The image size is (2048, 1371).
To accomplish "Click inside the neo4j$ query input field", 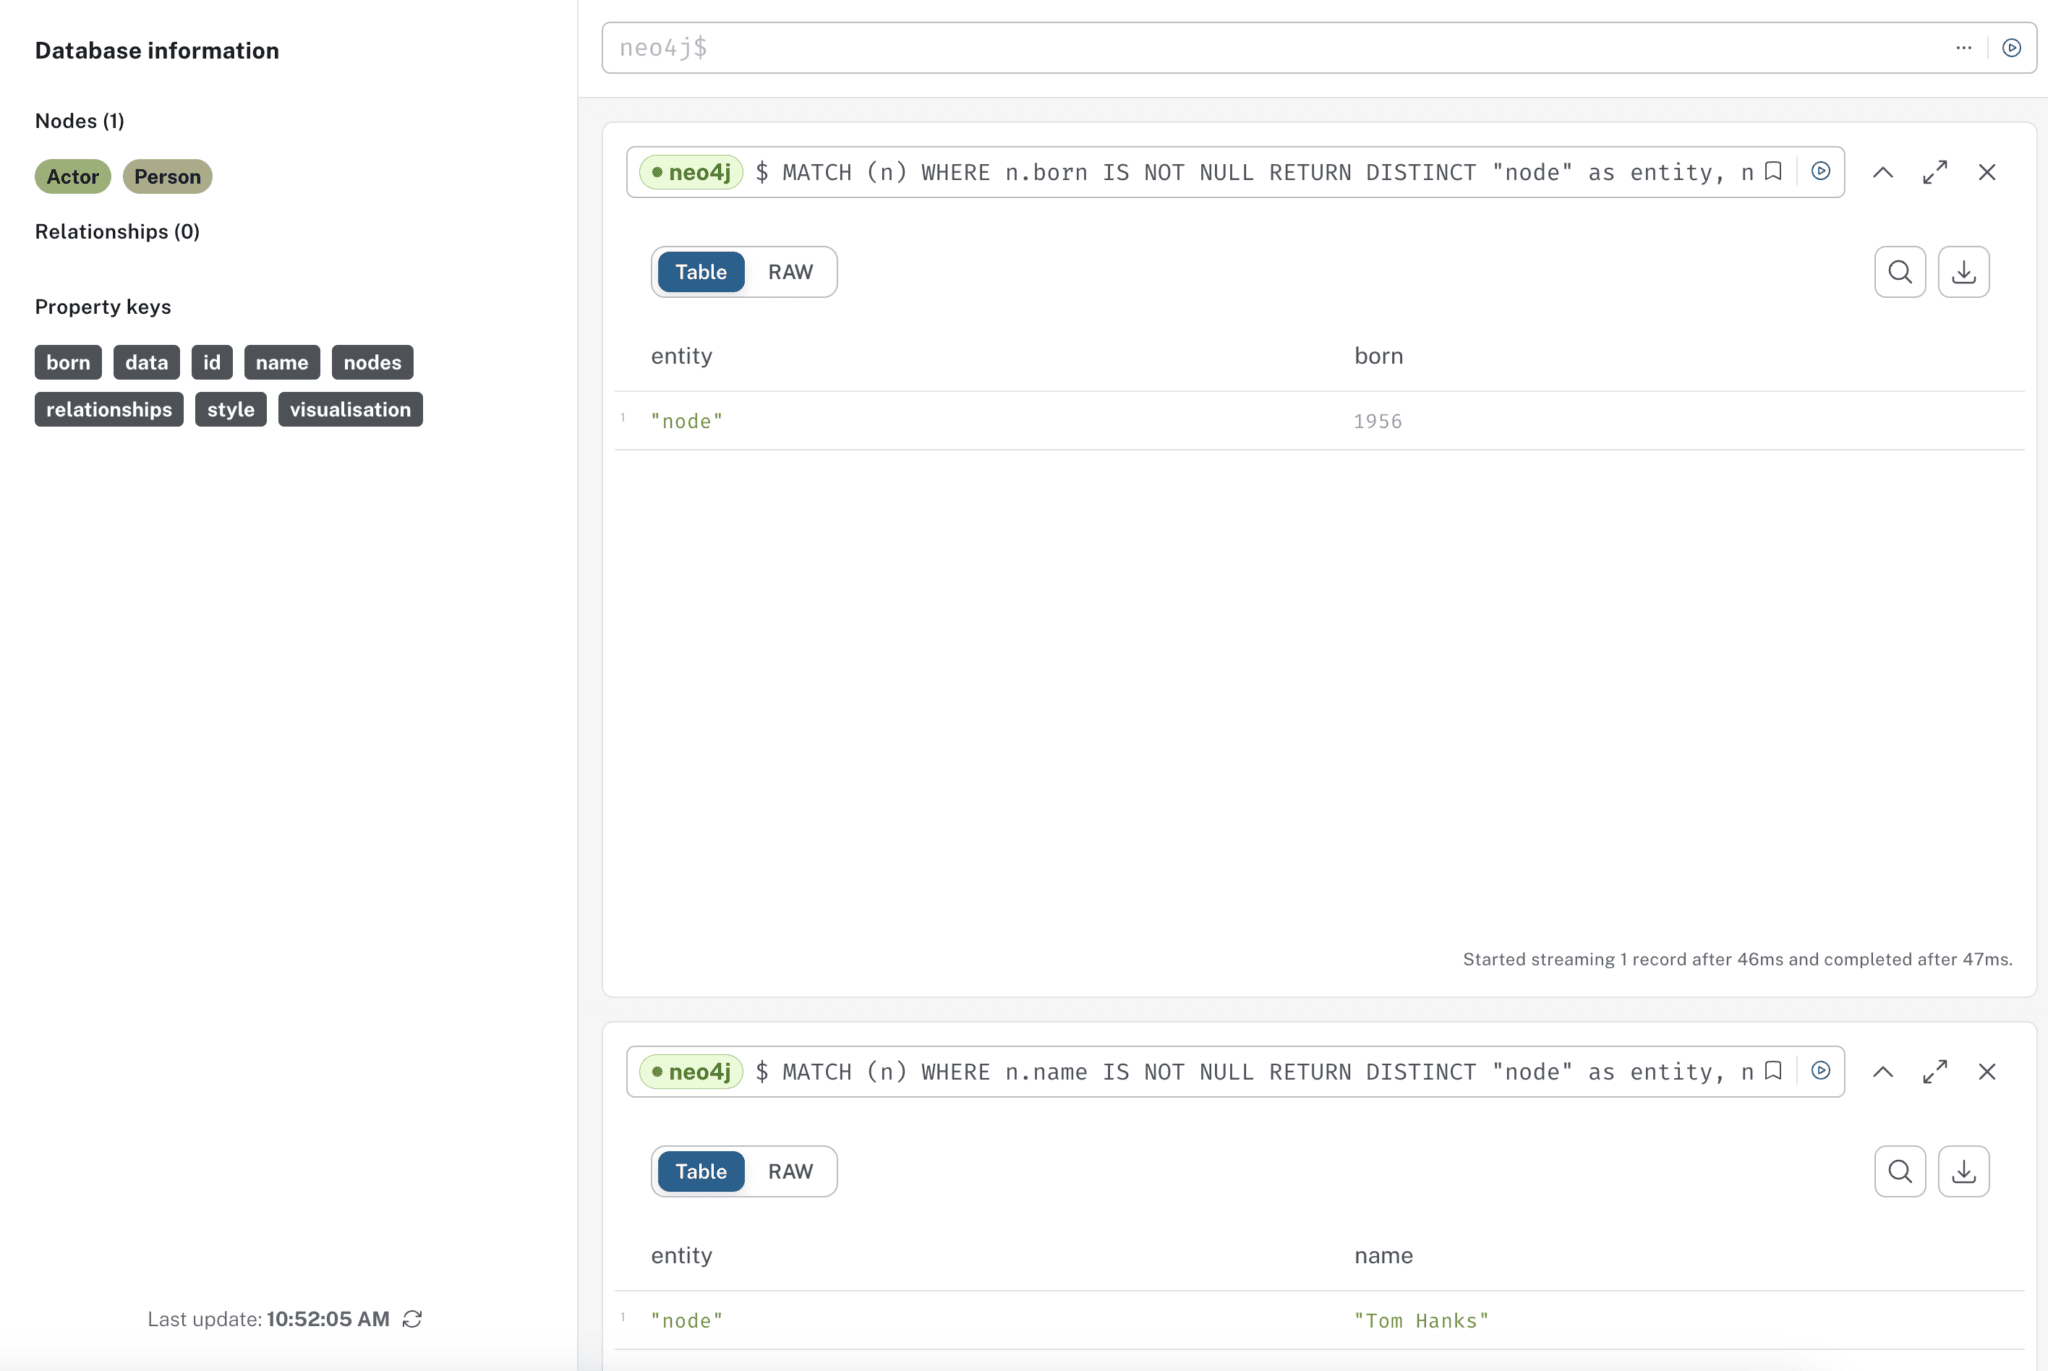I will pos(1200,47).
